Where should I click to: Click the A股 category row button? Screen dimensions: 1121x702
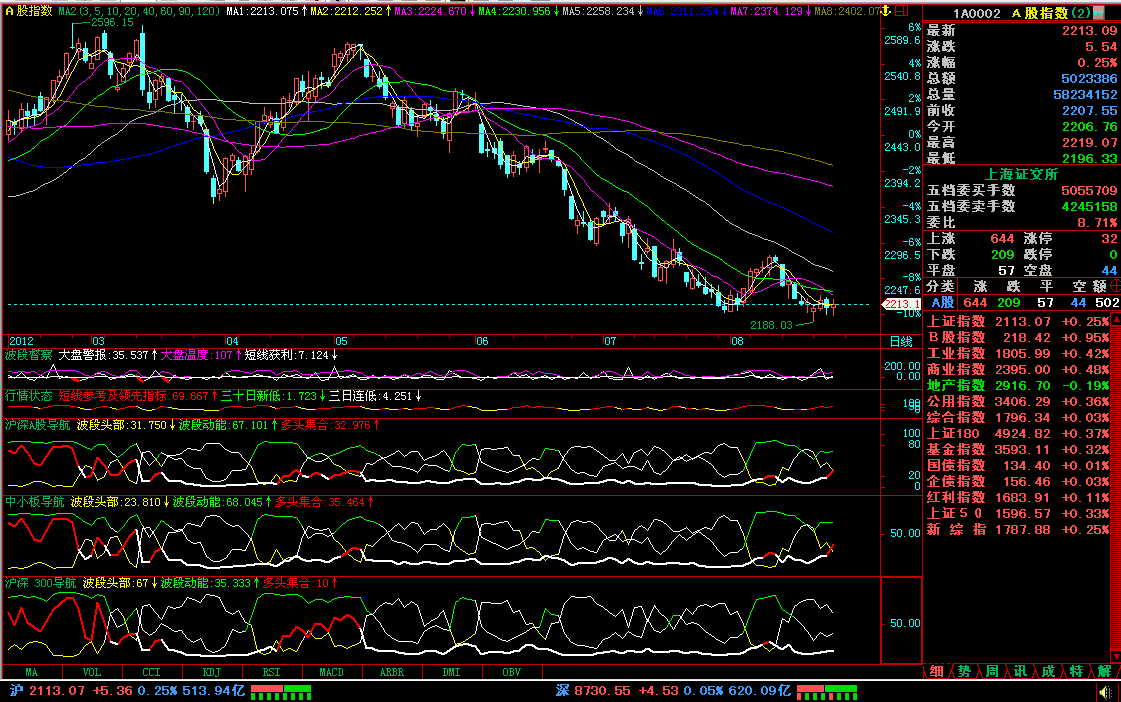942,303
